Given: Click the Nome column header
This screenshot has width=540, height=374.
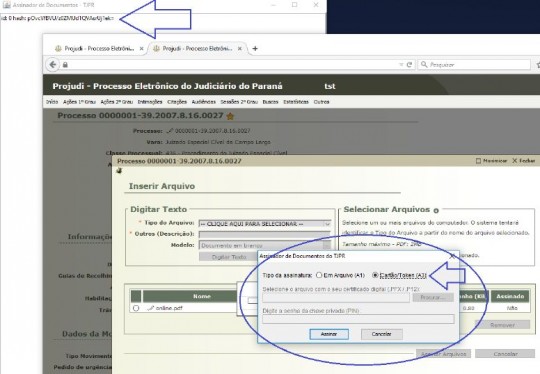Looking at the screenshot, I should click(202, 296).
